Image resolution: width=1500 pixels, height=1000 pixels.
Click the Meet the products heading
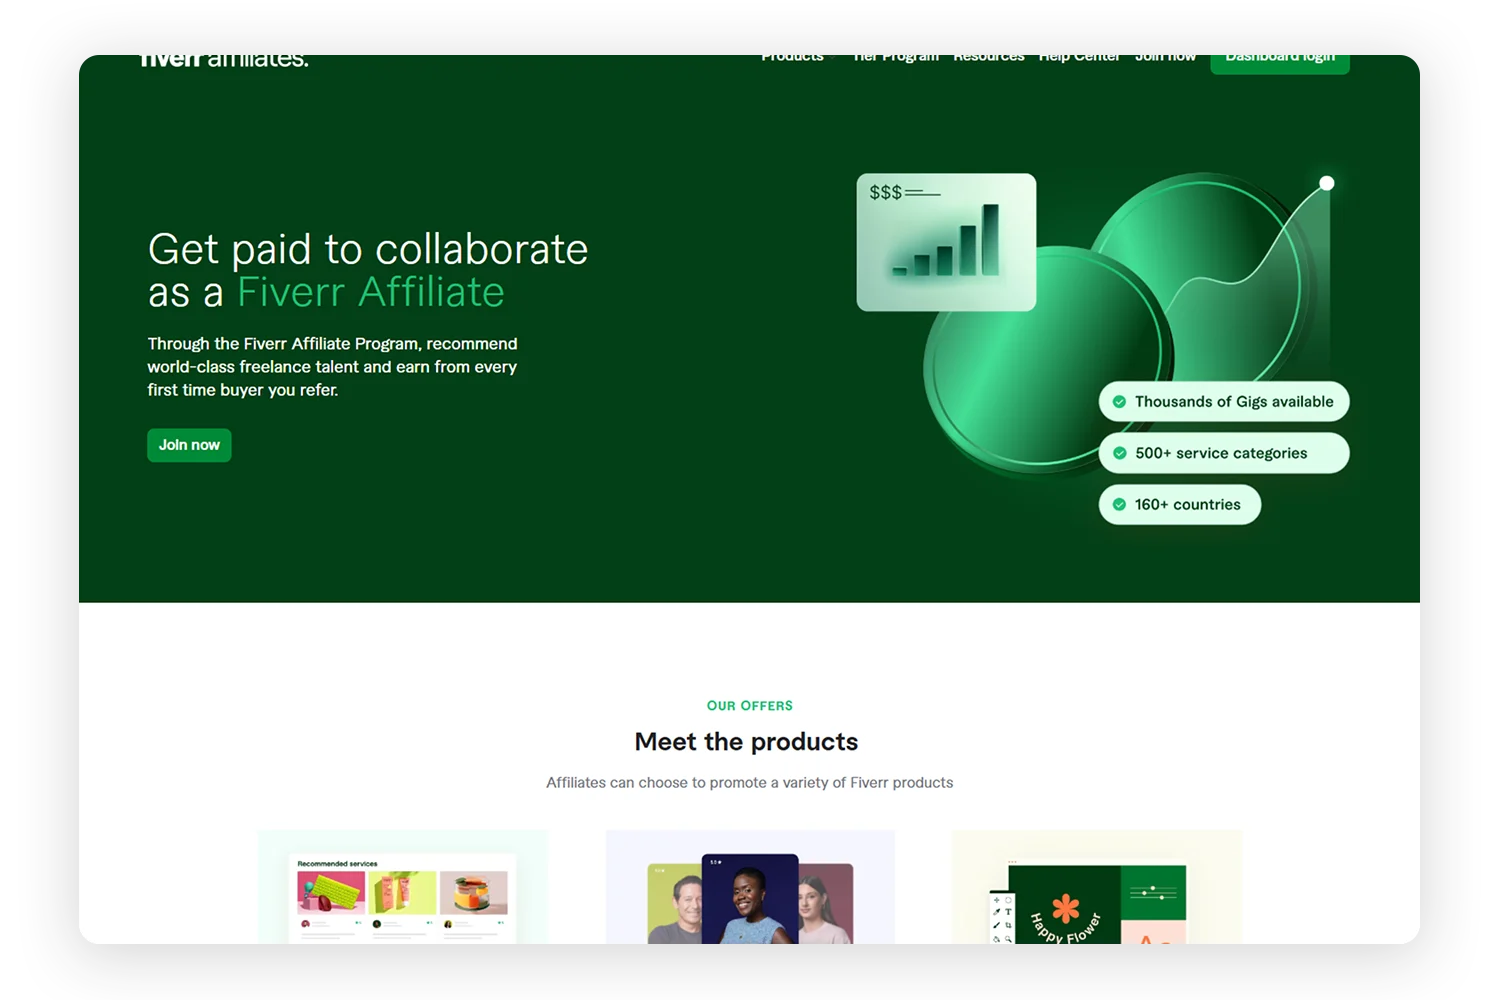pyautogui.click(x=746, y=742)
